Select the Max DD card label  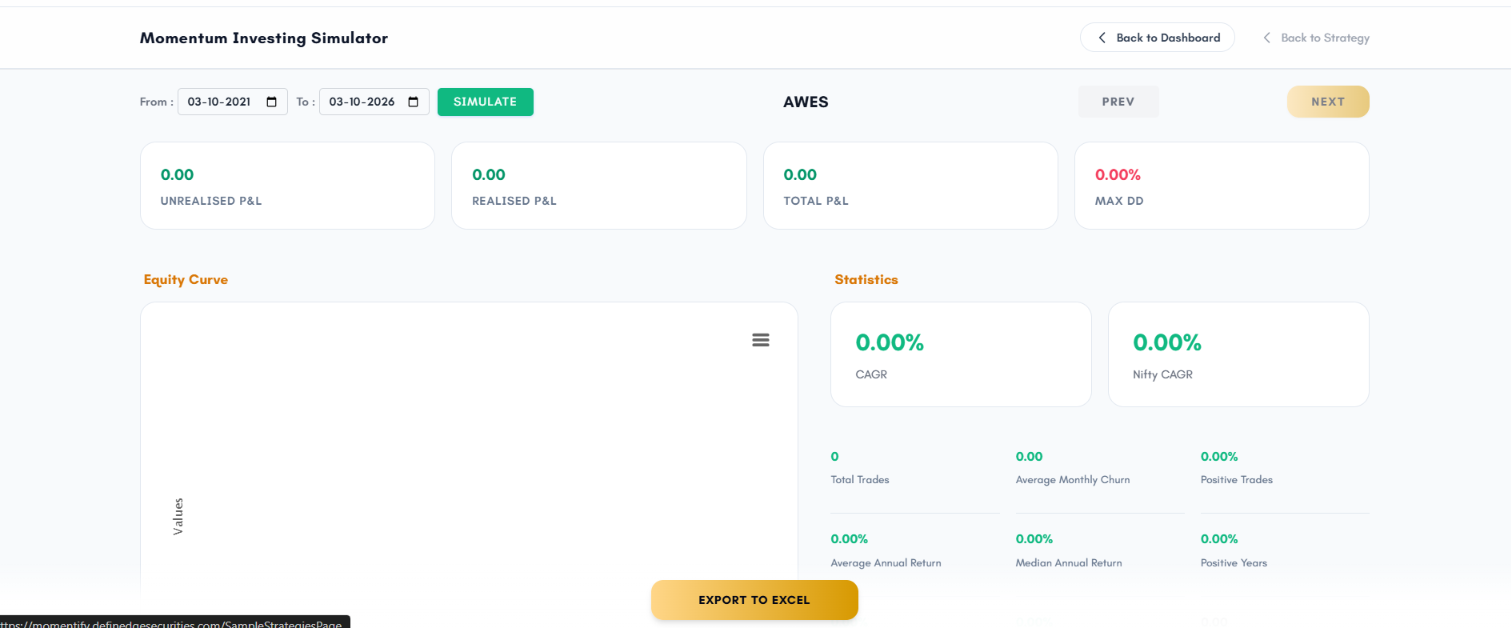1119,201
